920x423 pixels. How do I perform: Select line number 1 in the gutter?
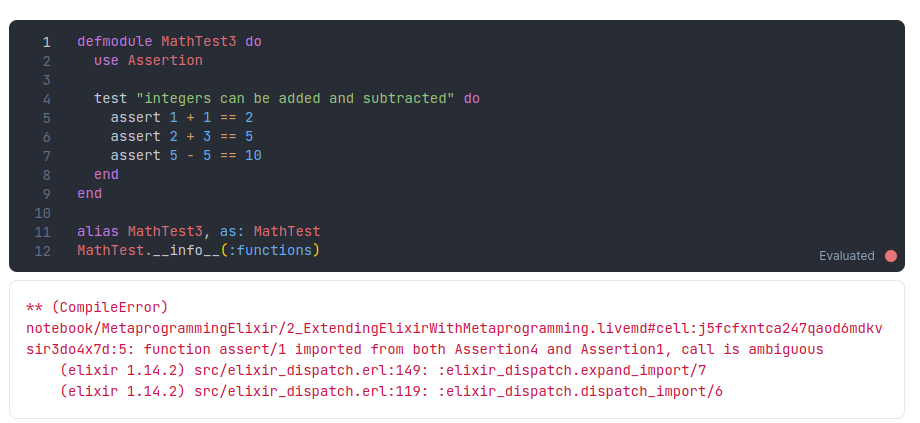click(46, 42)
